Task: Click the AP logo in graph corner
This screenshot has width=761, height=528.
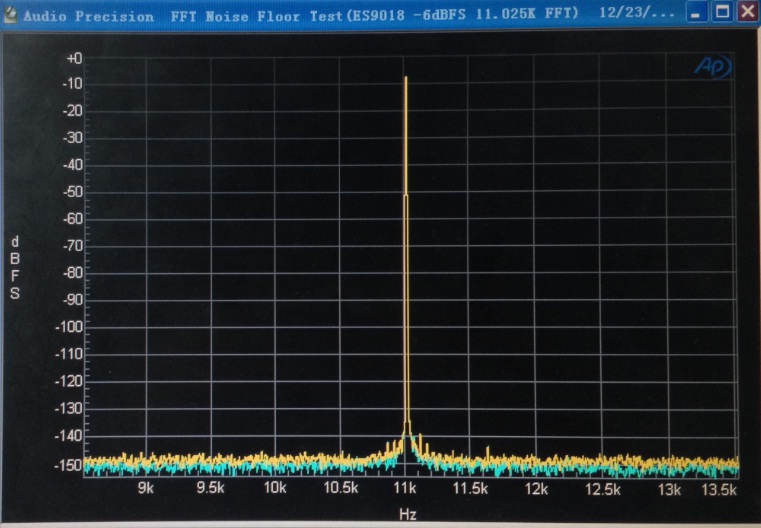Action: pos(712,66)
